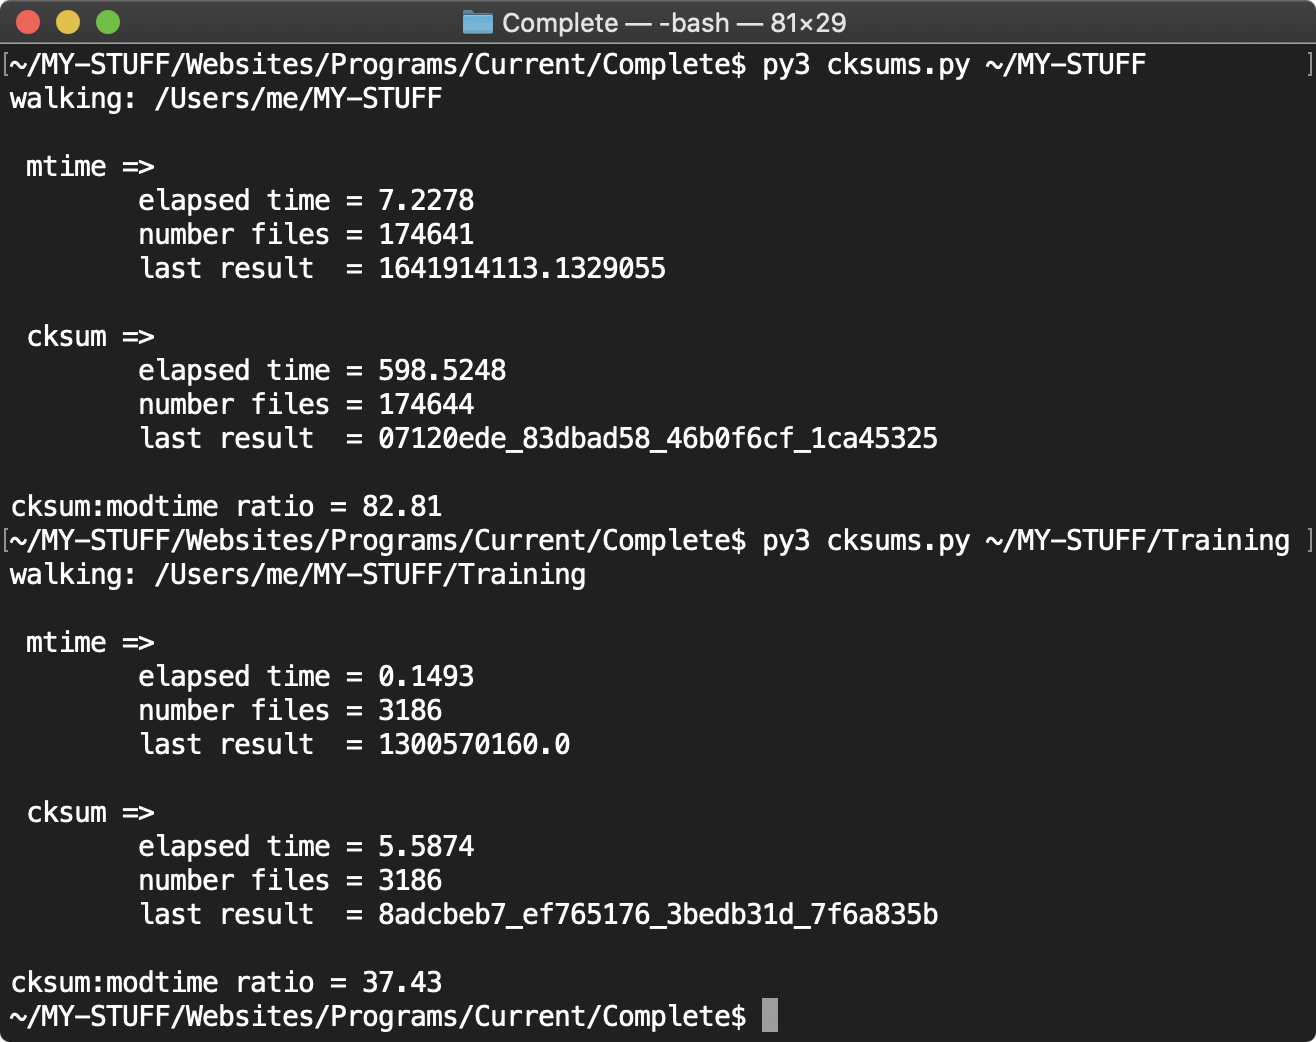
Task: Click the "walking: /Users/me/MY-STUFF/Training" output line
Action: [x=298, y=575]
